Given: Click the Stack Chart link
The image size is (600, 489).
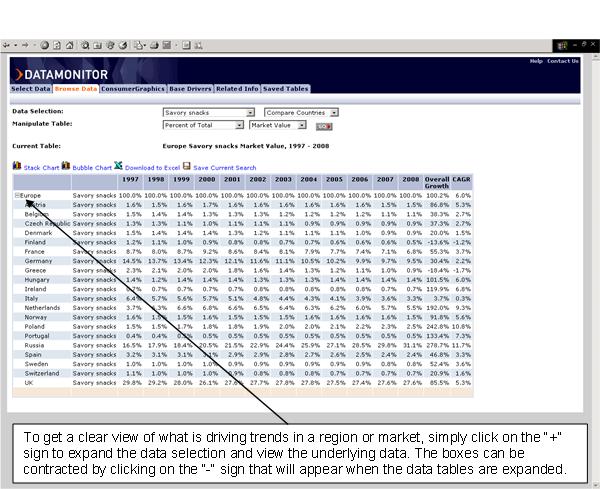Looking at the screenshot, I should (41, 168).
